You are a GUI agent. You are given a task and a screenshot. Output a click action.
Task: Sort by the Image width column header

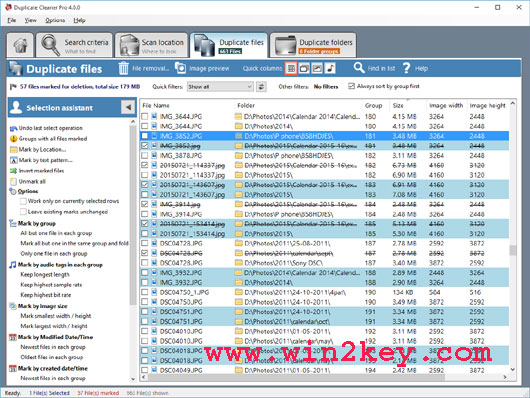coord(446,106)
